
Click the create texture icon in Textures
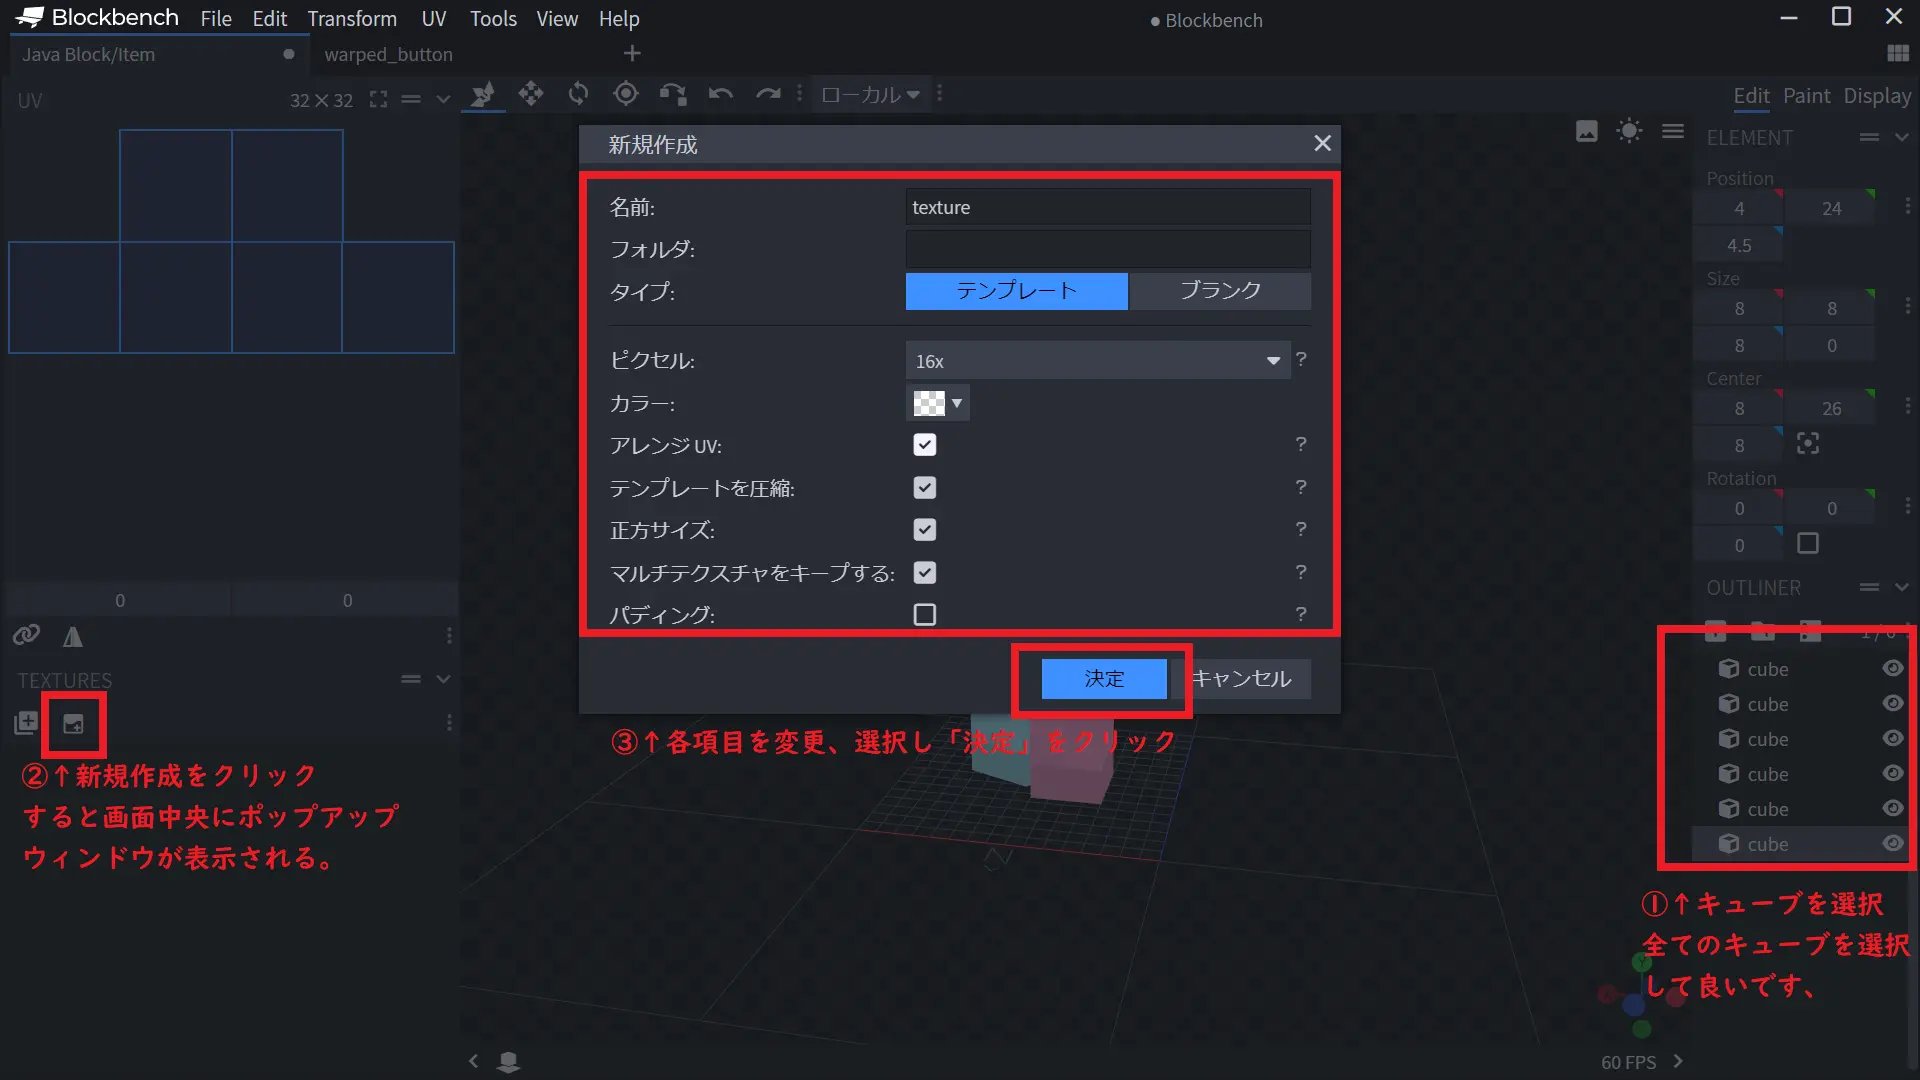click(74, 723)
